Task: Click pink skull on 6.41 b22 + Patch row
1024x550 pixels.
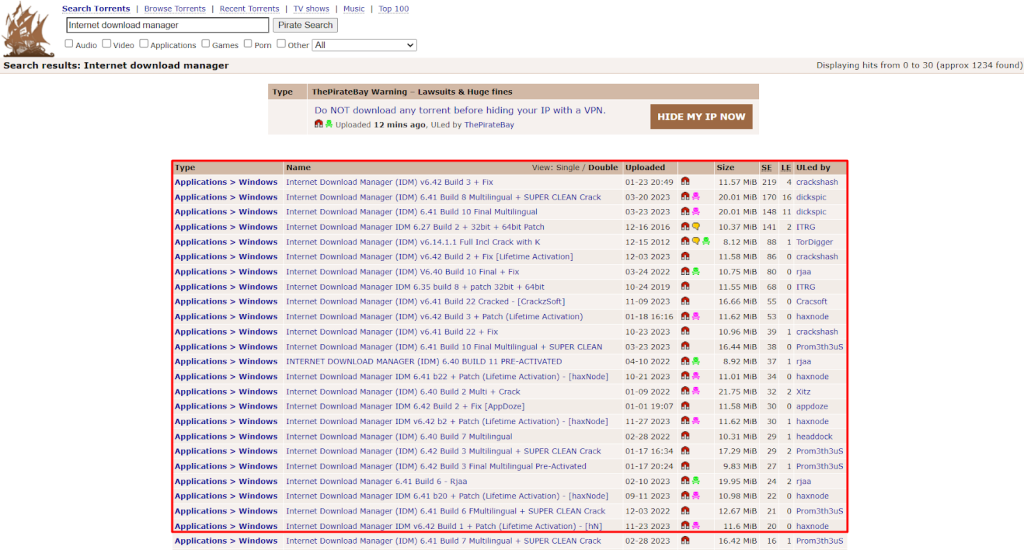Action: coord(696,376)
